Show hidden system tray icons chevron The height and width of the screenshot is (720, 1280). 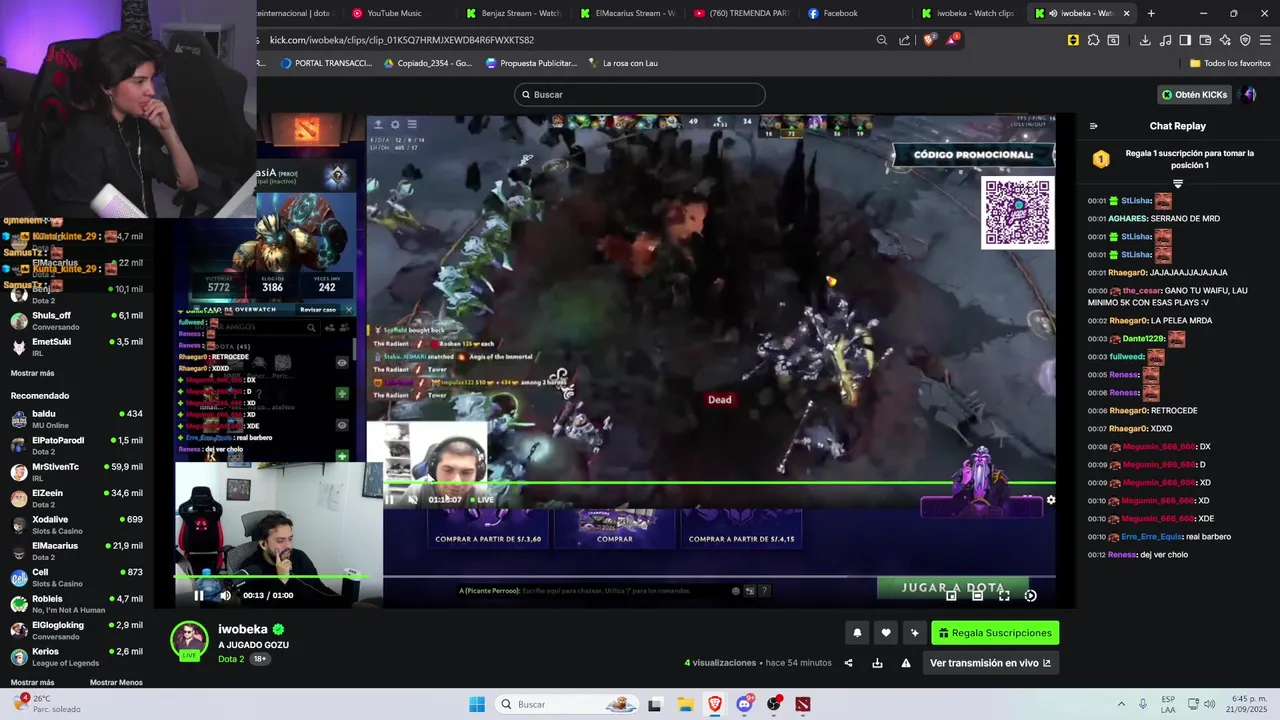1121,704
